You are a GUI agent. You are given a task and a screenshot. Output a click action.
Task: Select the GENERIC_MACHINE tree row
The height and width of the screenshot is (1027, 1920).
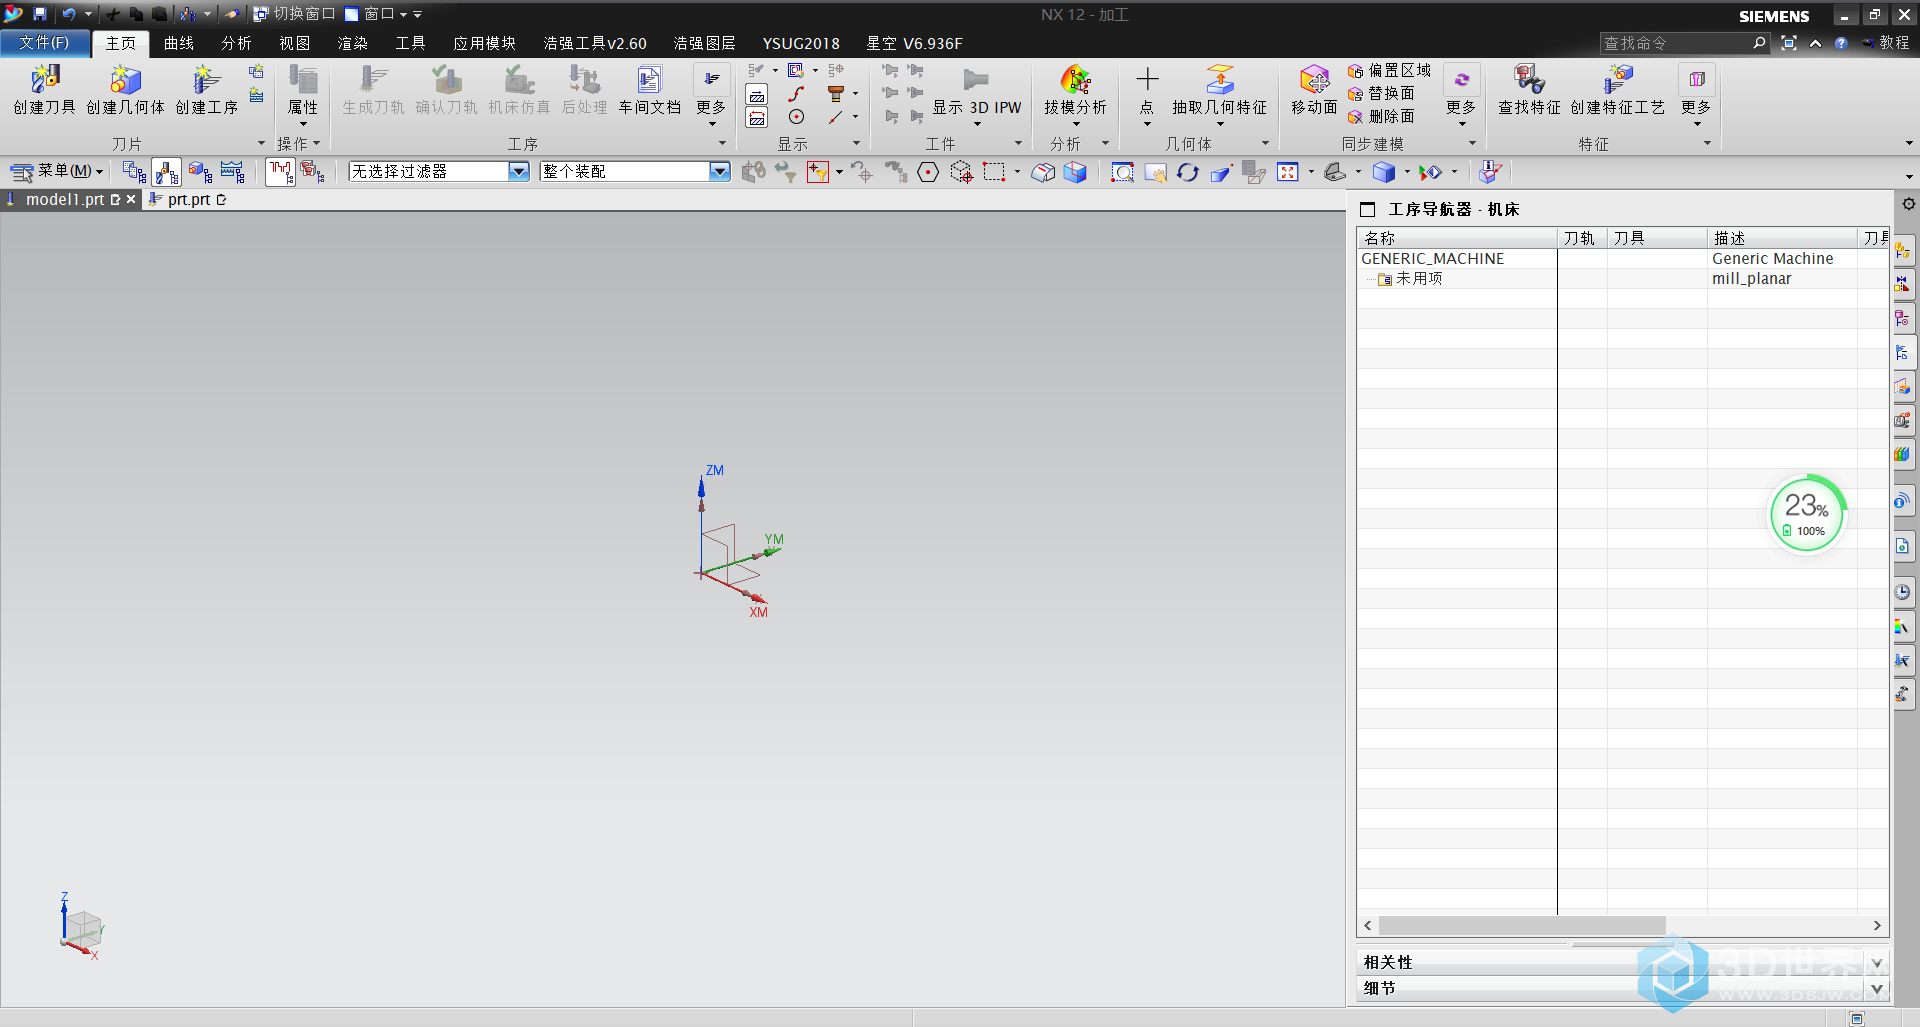(x=1433, y=258)
